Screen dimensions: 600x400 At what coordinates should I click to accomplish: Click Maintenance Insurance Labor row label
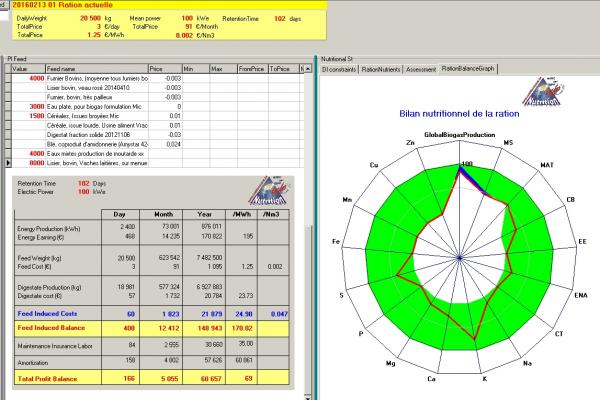pos(55,346)
